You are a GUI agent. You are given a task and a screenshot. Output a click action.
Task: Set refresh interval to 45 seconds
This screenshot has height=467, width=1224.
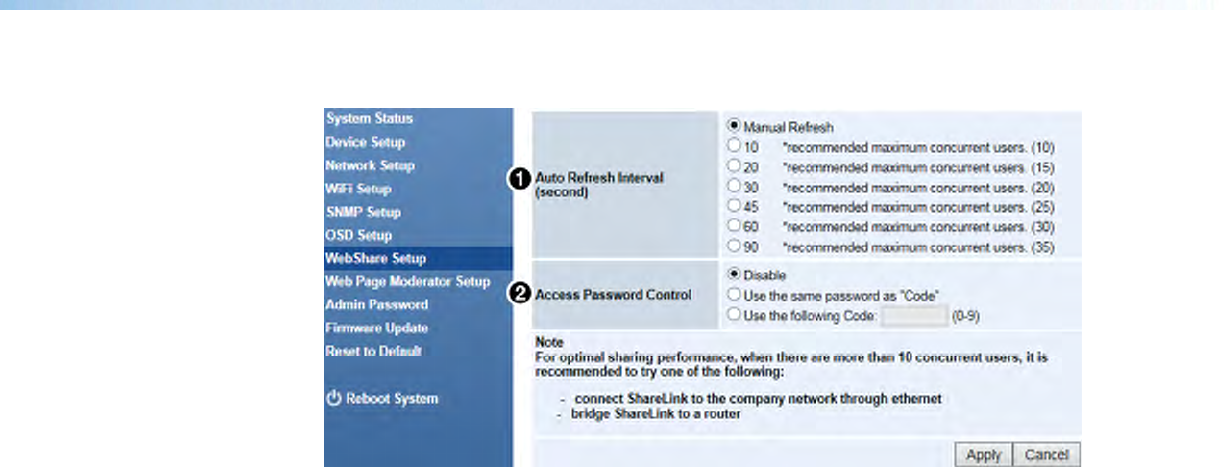[735, 206]
